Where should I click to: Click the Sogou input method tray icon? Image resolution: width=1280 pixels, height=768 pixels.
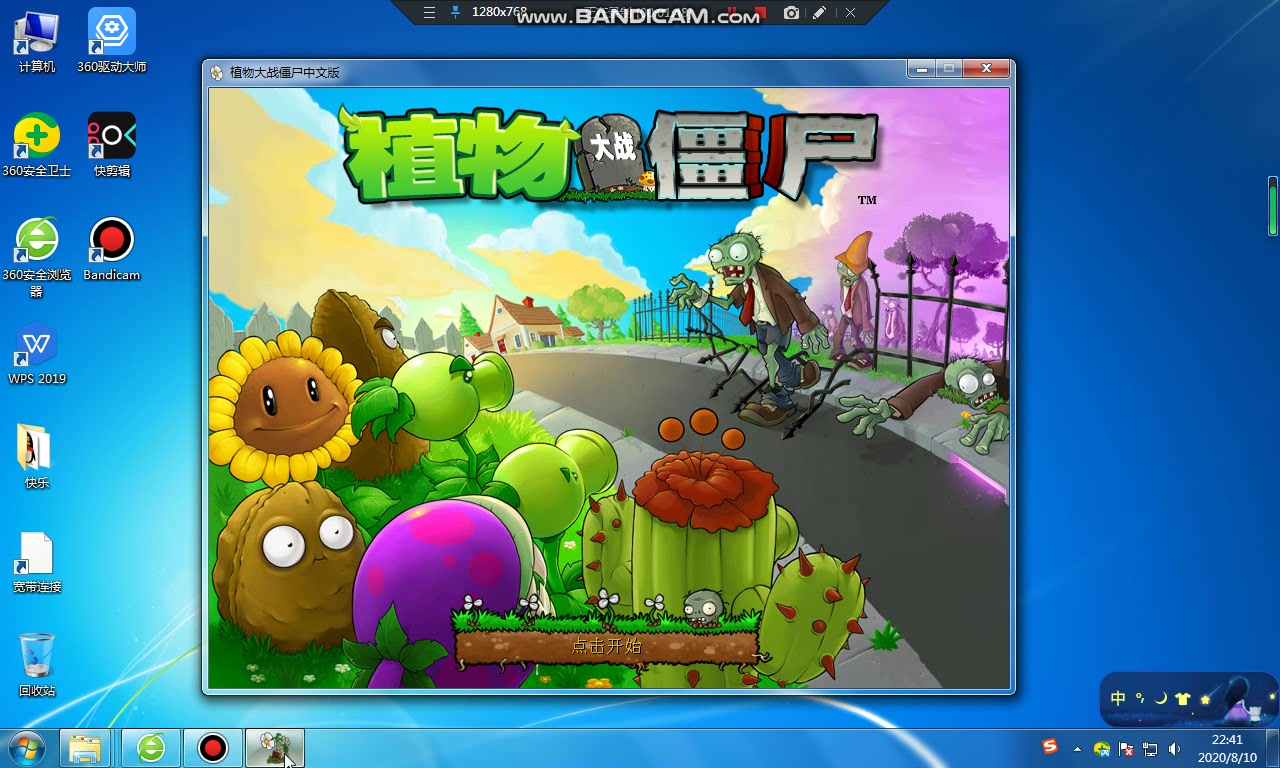coord(1049,747)
